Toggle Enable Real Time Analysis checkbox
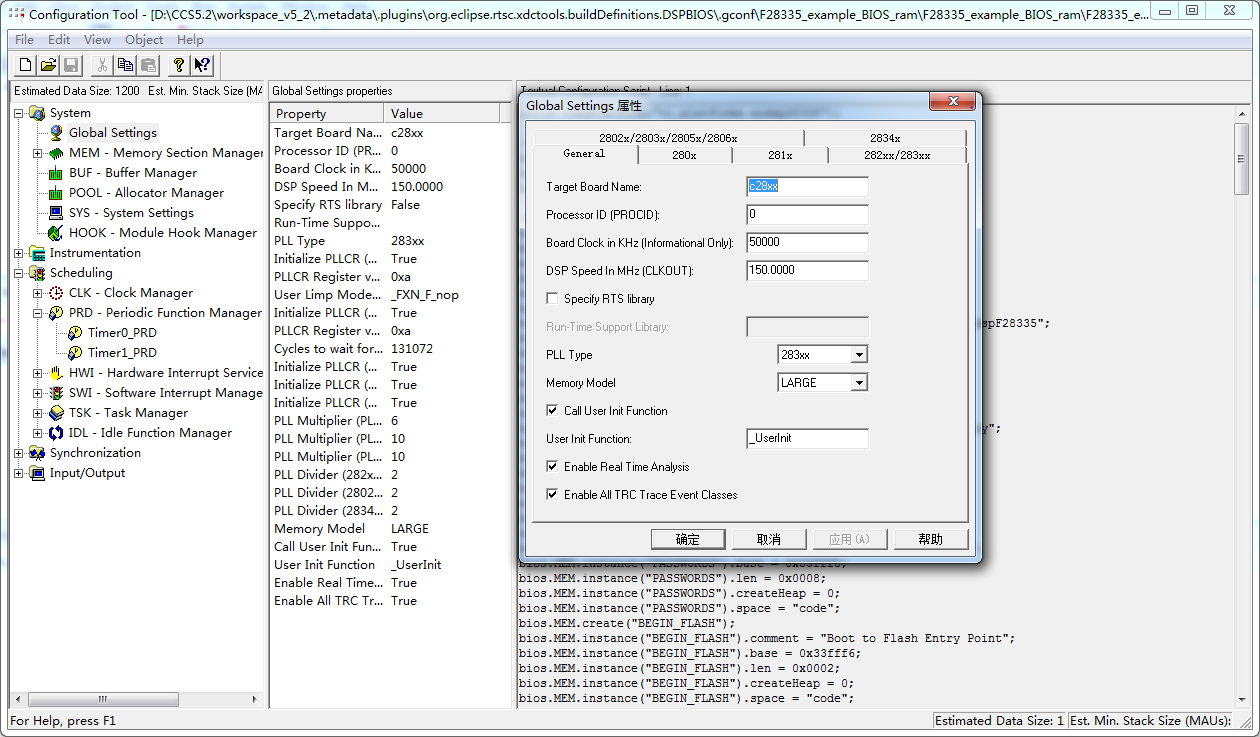The height and width of the screenshot is (737, 1260). [552, 467]
